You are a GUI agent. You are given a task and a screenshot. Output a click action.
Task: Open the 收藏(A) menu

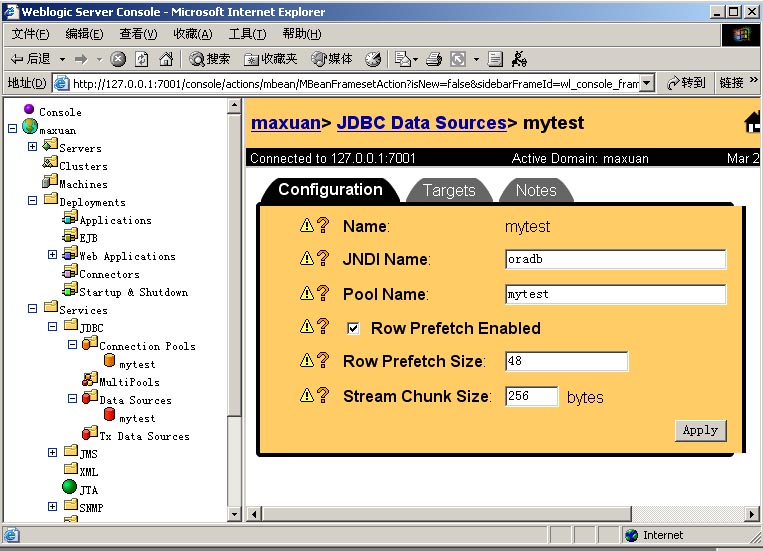193,34
